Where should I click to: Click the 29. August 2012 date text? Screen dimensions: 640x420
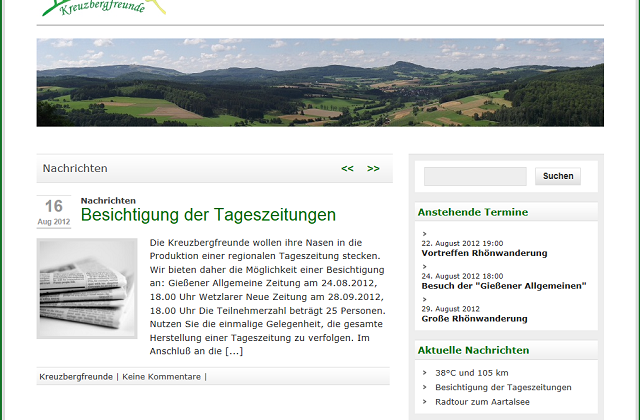click(x=451, y=309)
